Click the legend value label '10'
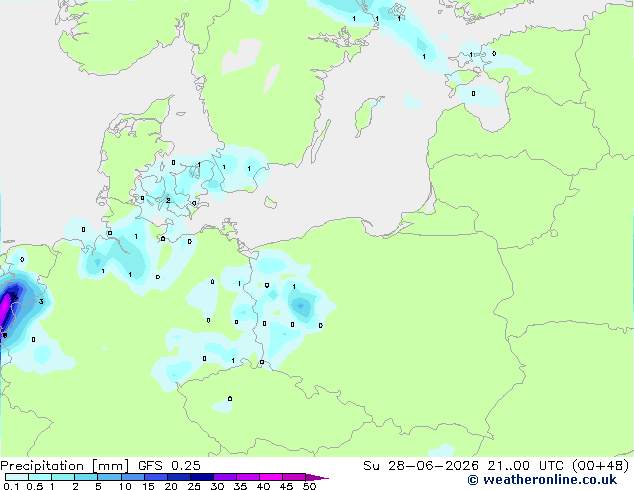 (125, 486)
